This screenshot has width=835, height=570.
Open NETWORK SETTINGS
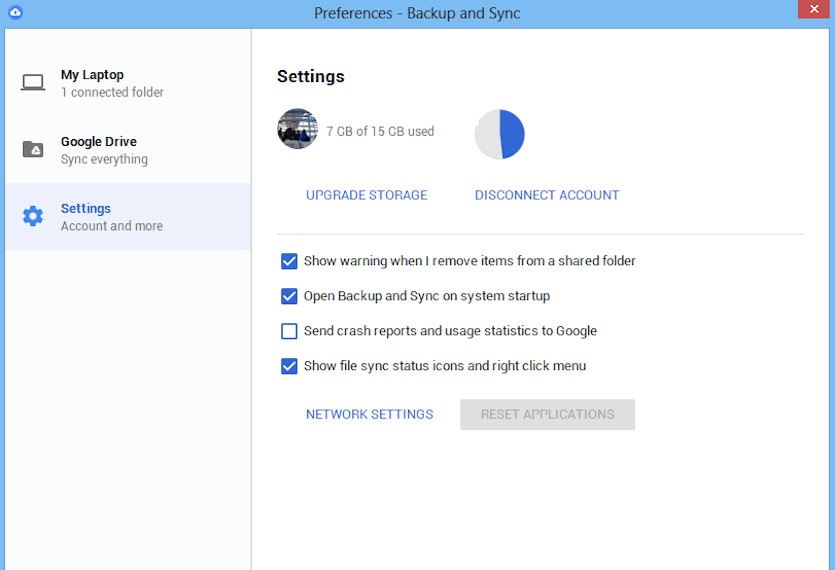coord(370,414)
